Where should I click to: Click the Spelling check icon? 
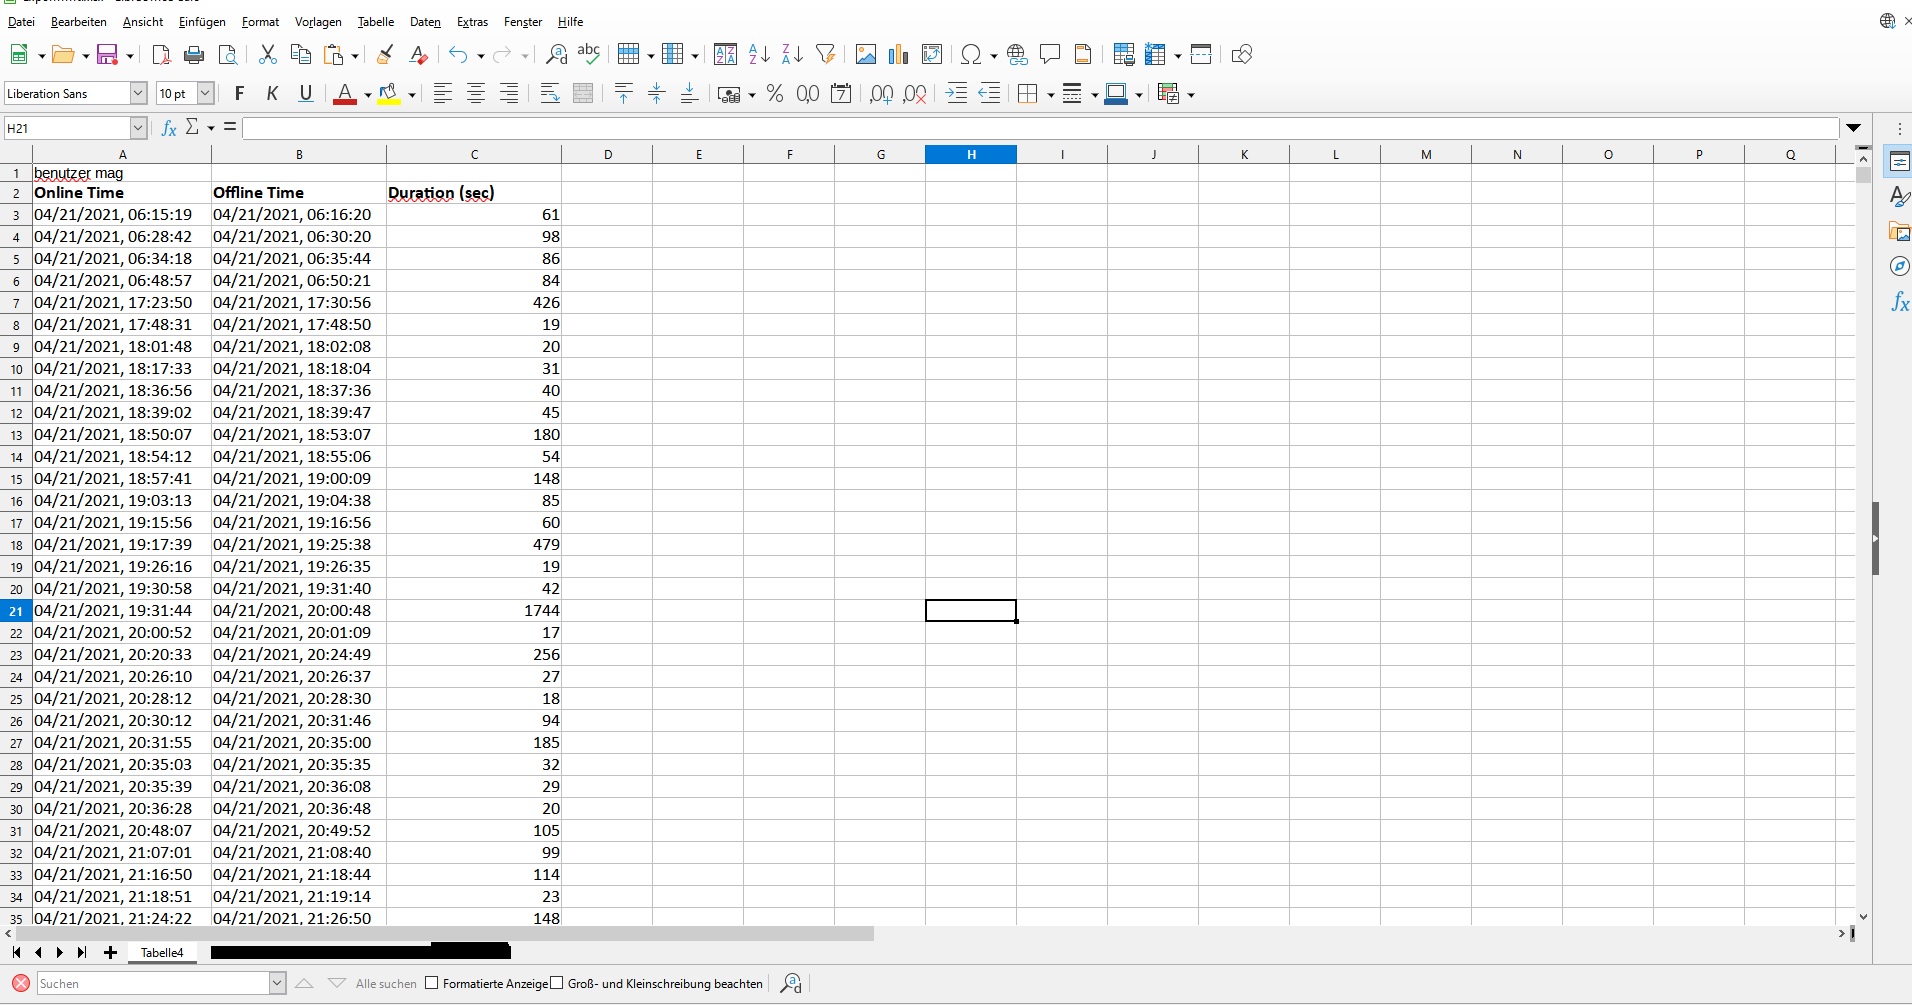589,55
